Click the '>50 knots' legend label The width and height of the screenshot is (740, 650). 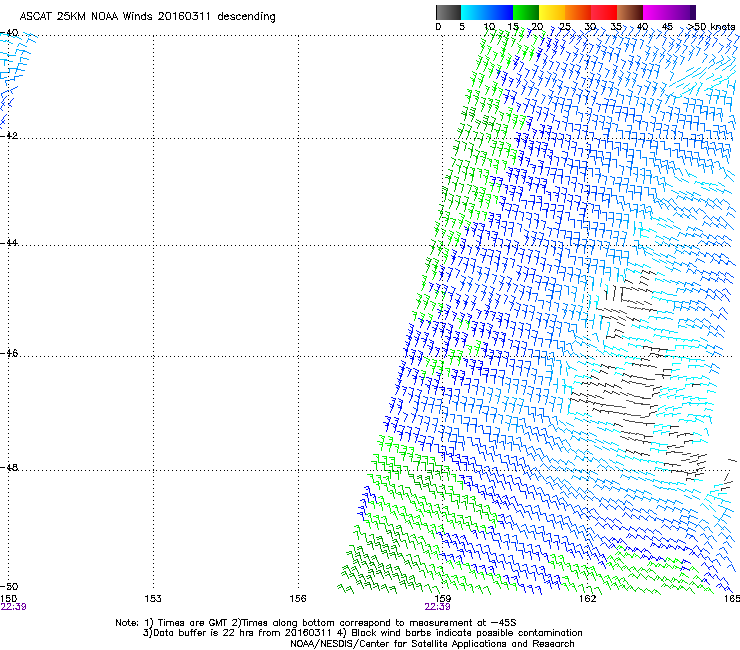click(x=711, y=27)
